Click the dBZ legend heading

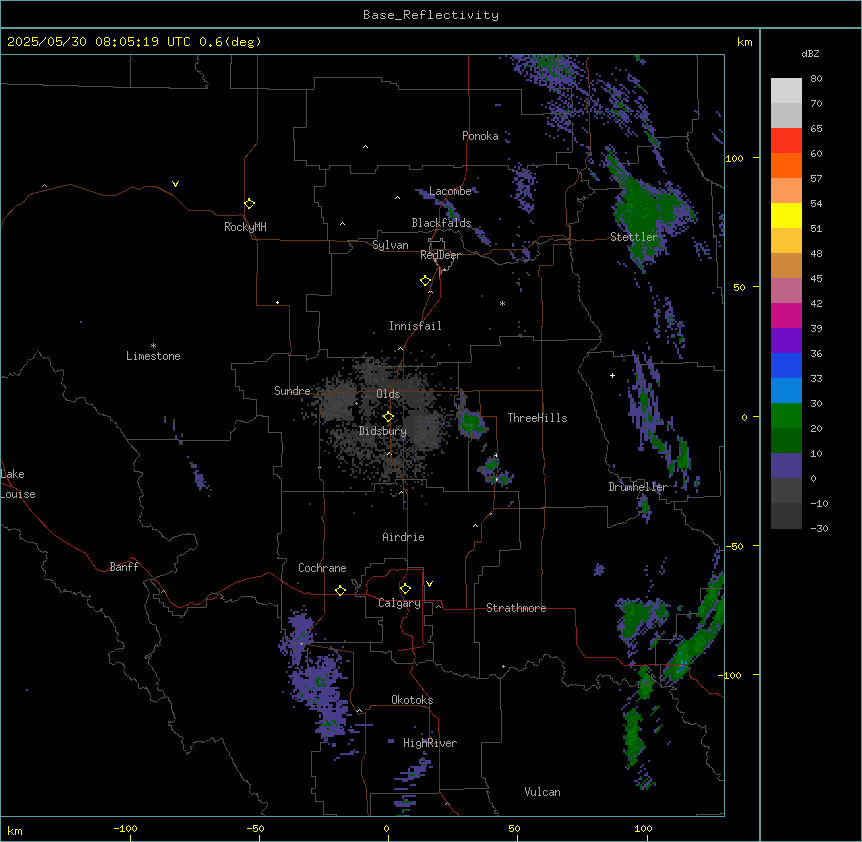pos(810,53)
